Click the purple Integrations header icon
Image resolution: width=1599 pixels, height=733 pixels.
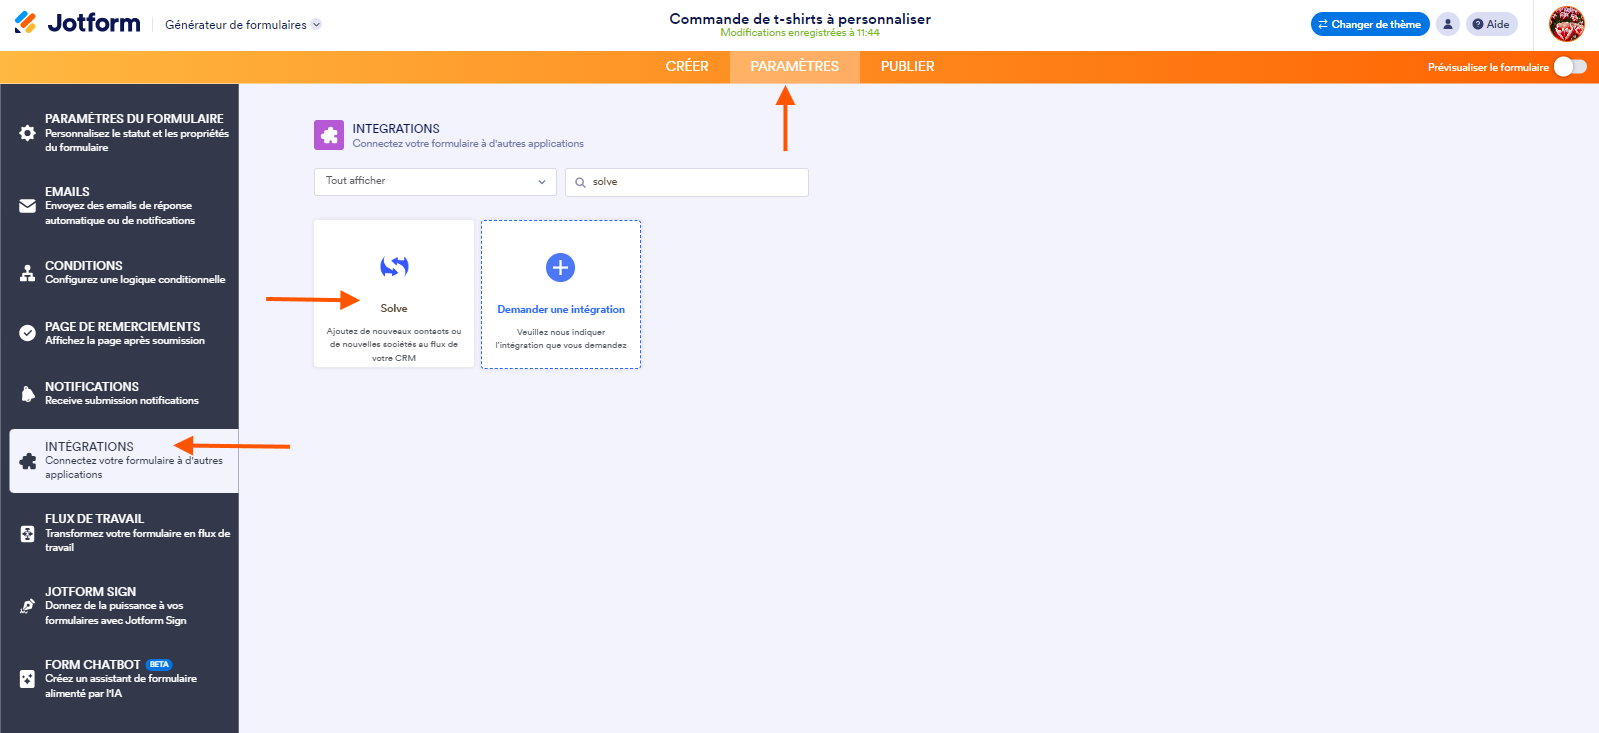click(329, 135)
